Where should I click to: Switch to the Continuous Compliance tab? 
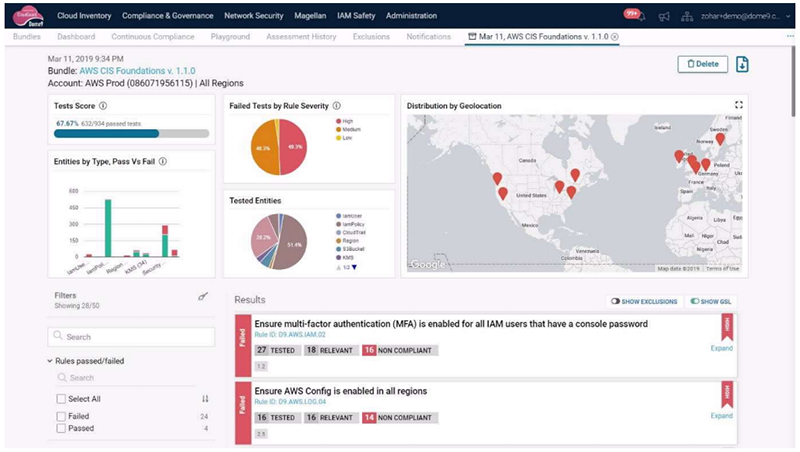pos(153,37)
